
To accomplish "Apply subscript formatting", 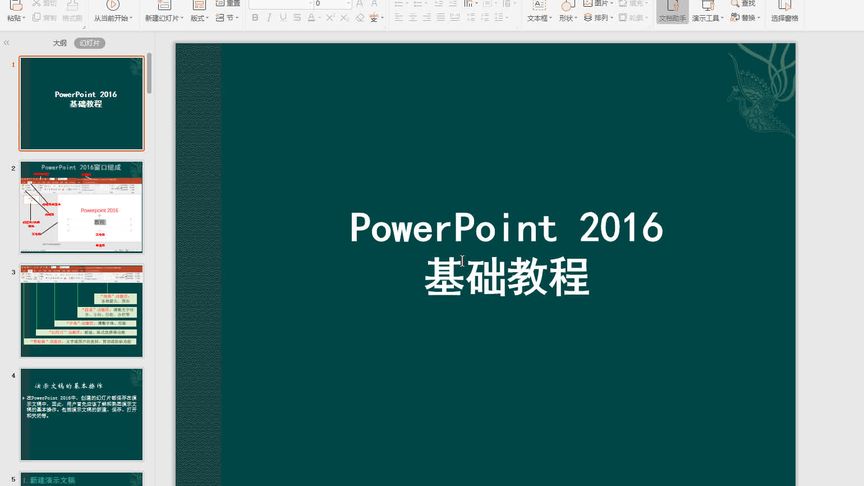I will pos(344,18).
